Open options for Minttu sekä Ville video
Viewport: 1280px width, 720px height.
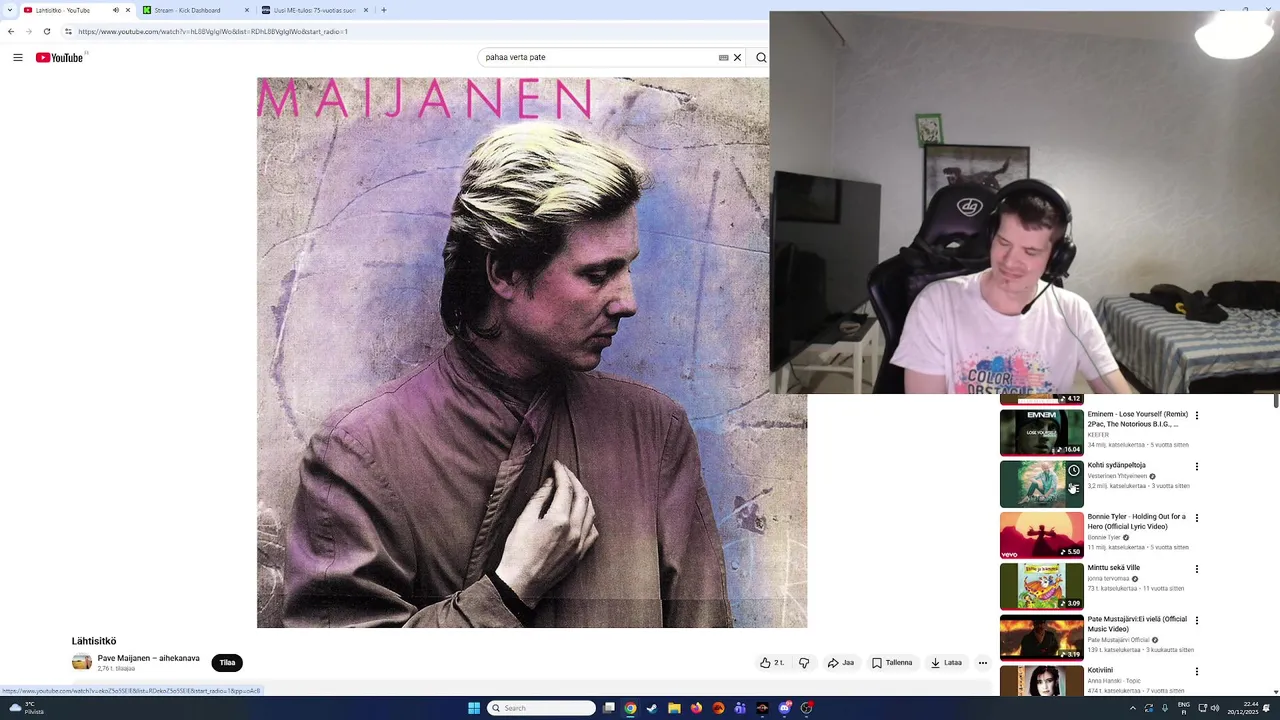coord(1197,569)
